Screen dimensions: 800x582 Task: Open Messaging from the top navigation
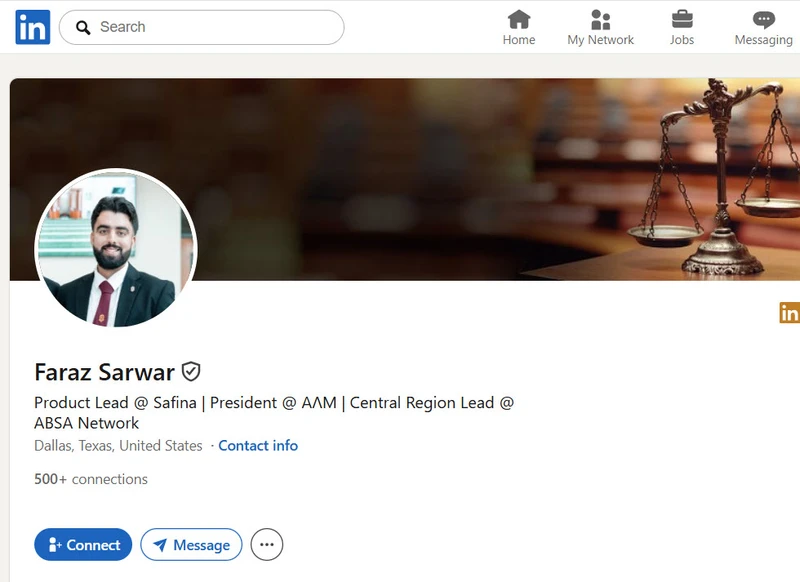coord(762,19)
